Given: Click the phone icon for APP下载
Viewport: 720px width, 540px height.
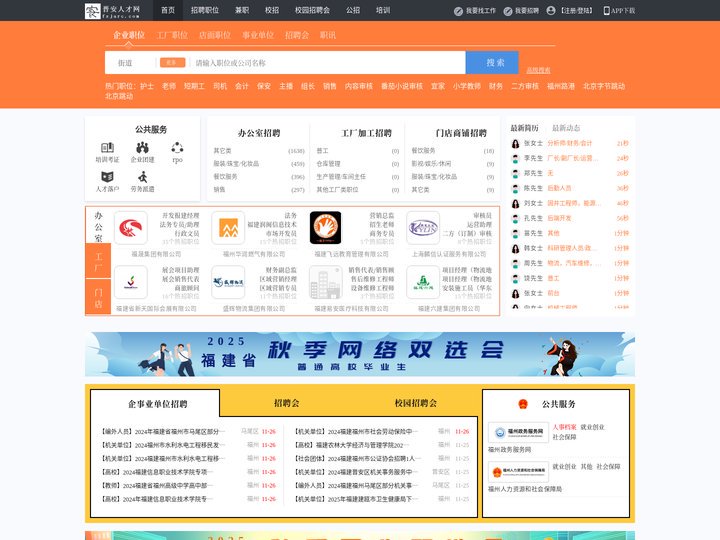Looking at the screenshot, I should click(606, 11).
